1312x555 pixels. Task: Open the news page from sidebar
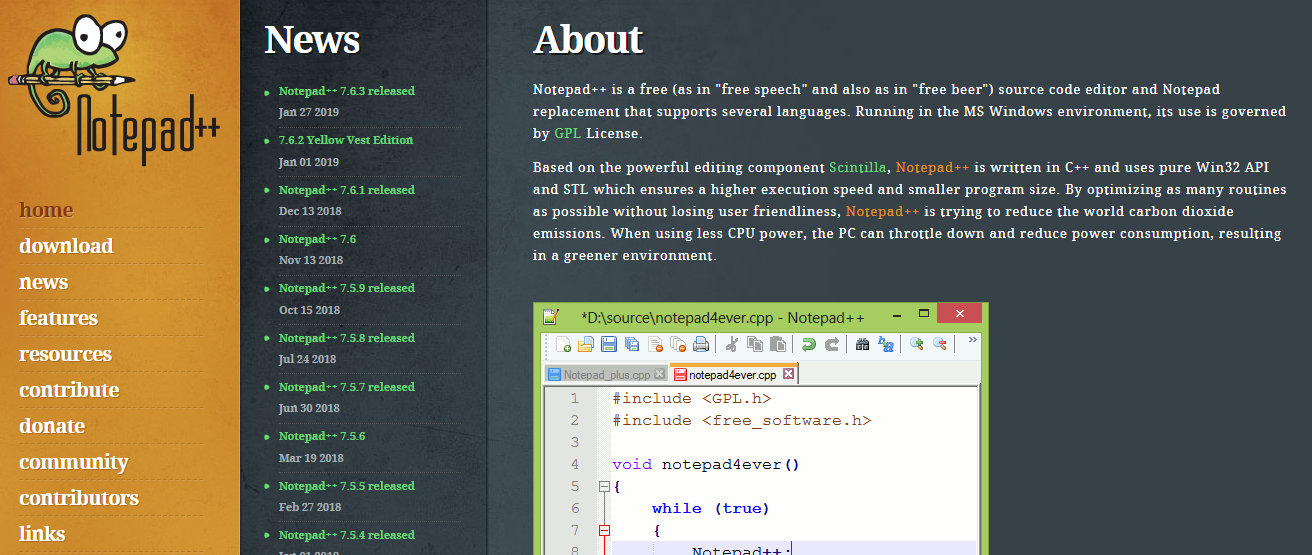[x=44, y=282]
